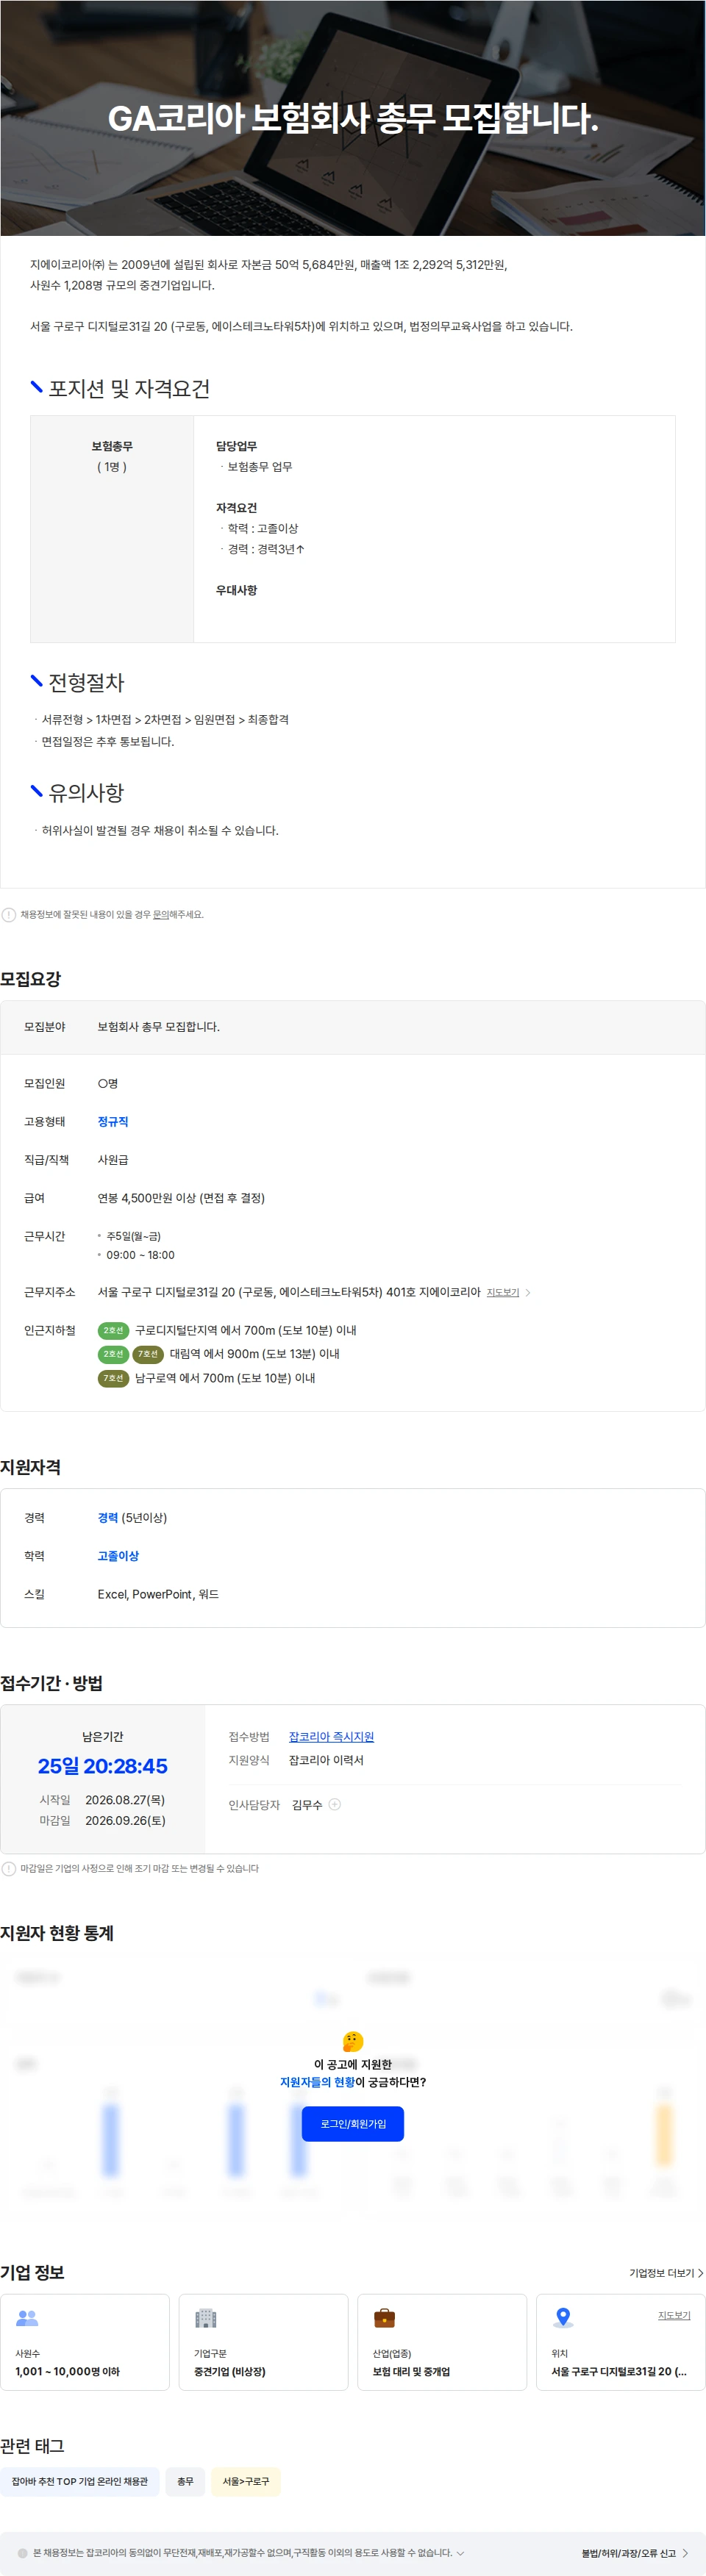Click the arrow after 불법/허위/과장/오류 신고

click(685, 2553)
